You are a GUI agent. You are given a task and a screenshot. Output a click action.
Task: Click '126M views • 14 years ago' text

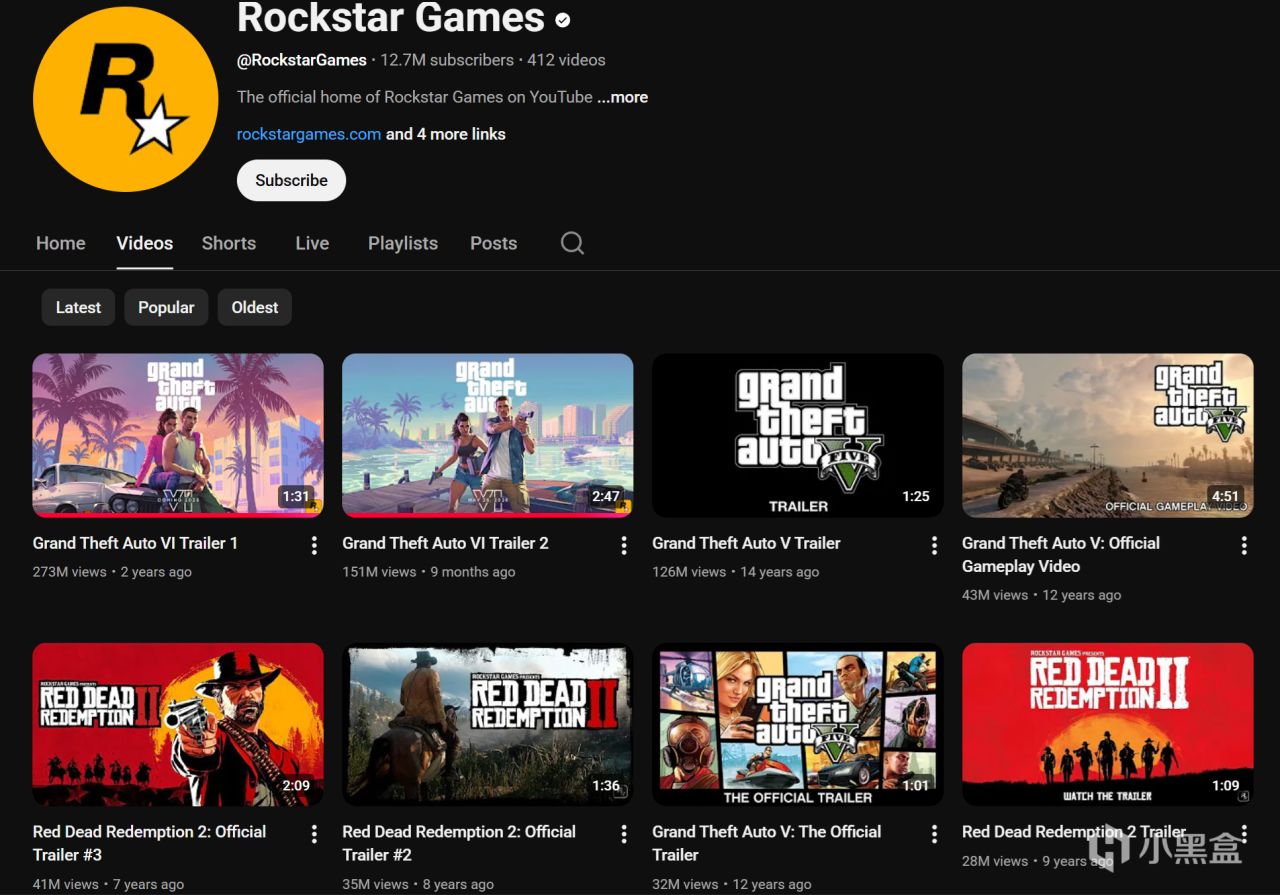[736, 572]
